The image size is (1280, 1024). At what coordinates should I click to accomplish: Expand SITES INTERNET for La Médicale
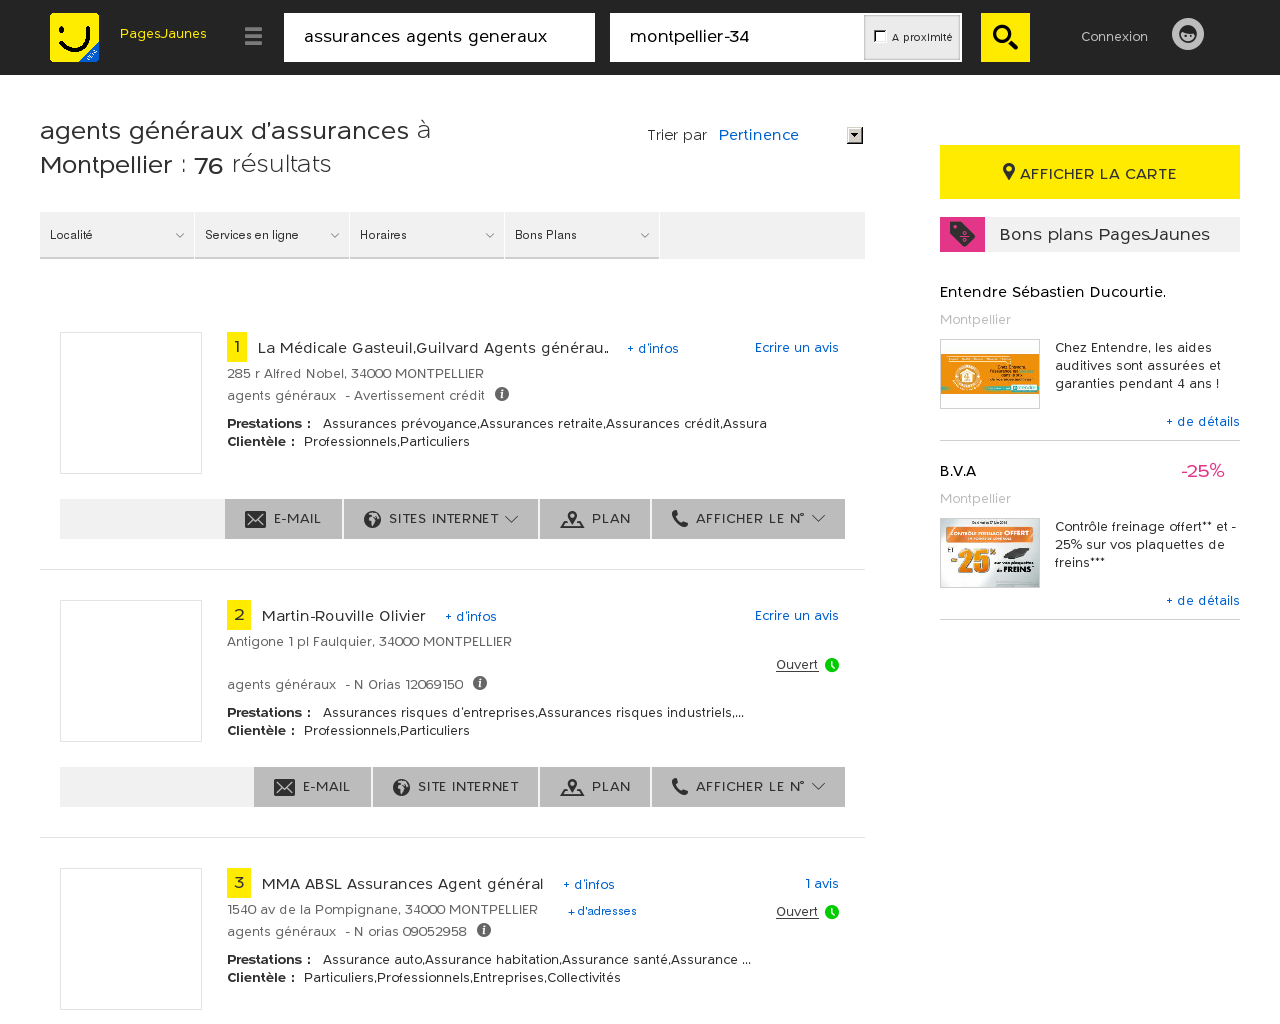pyautogui.click(x=441, y=519)
